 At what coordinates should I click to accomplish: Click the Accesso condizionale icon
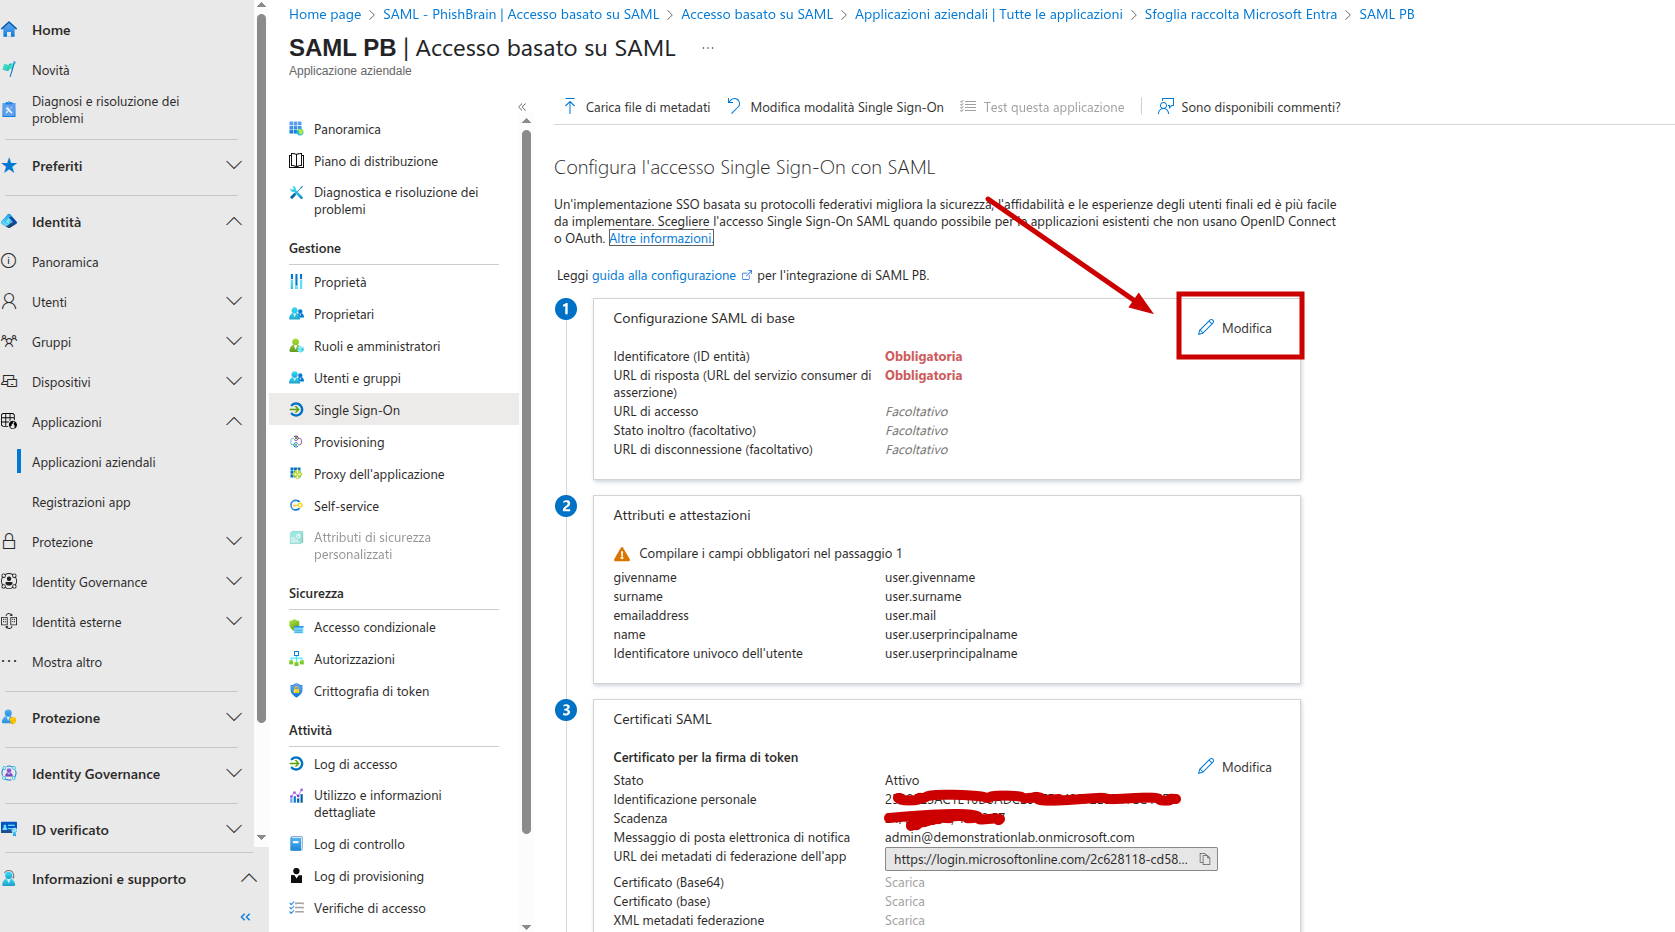[296, 627]
